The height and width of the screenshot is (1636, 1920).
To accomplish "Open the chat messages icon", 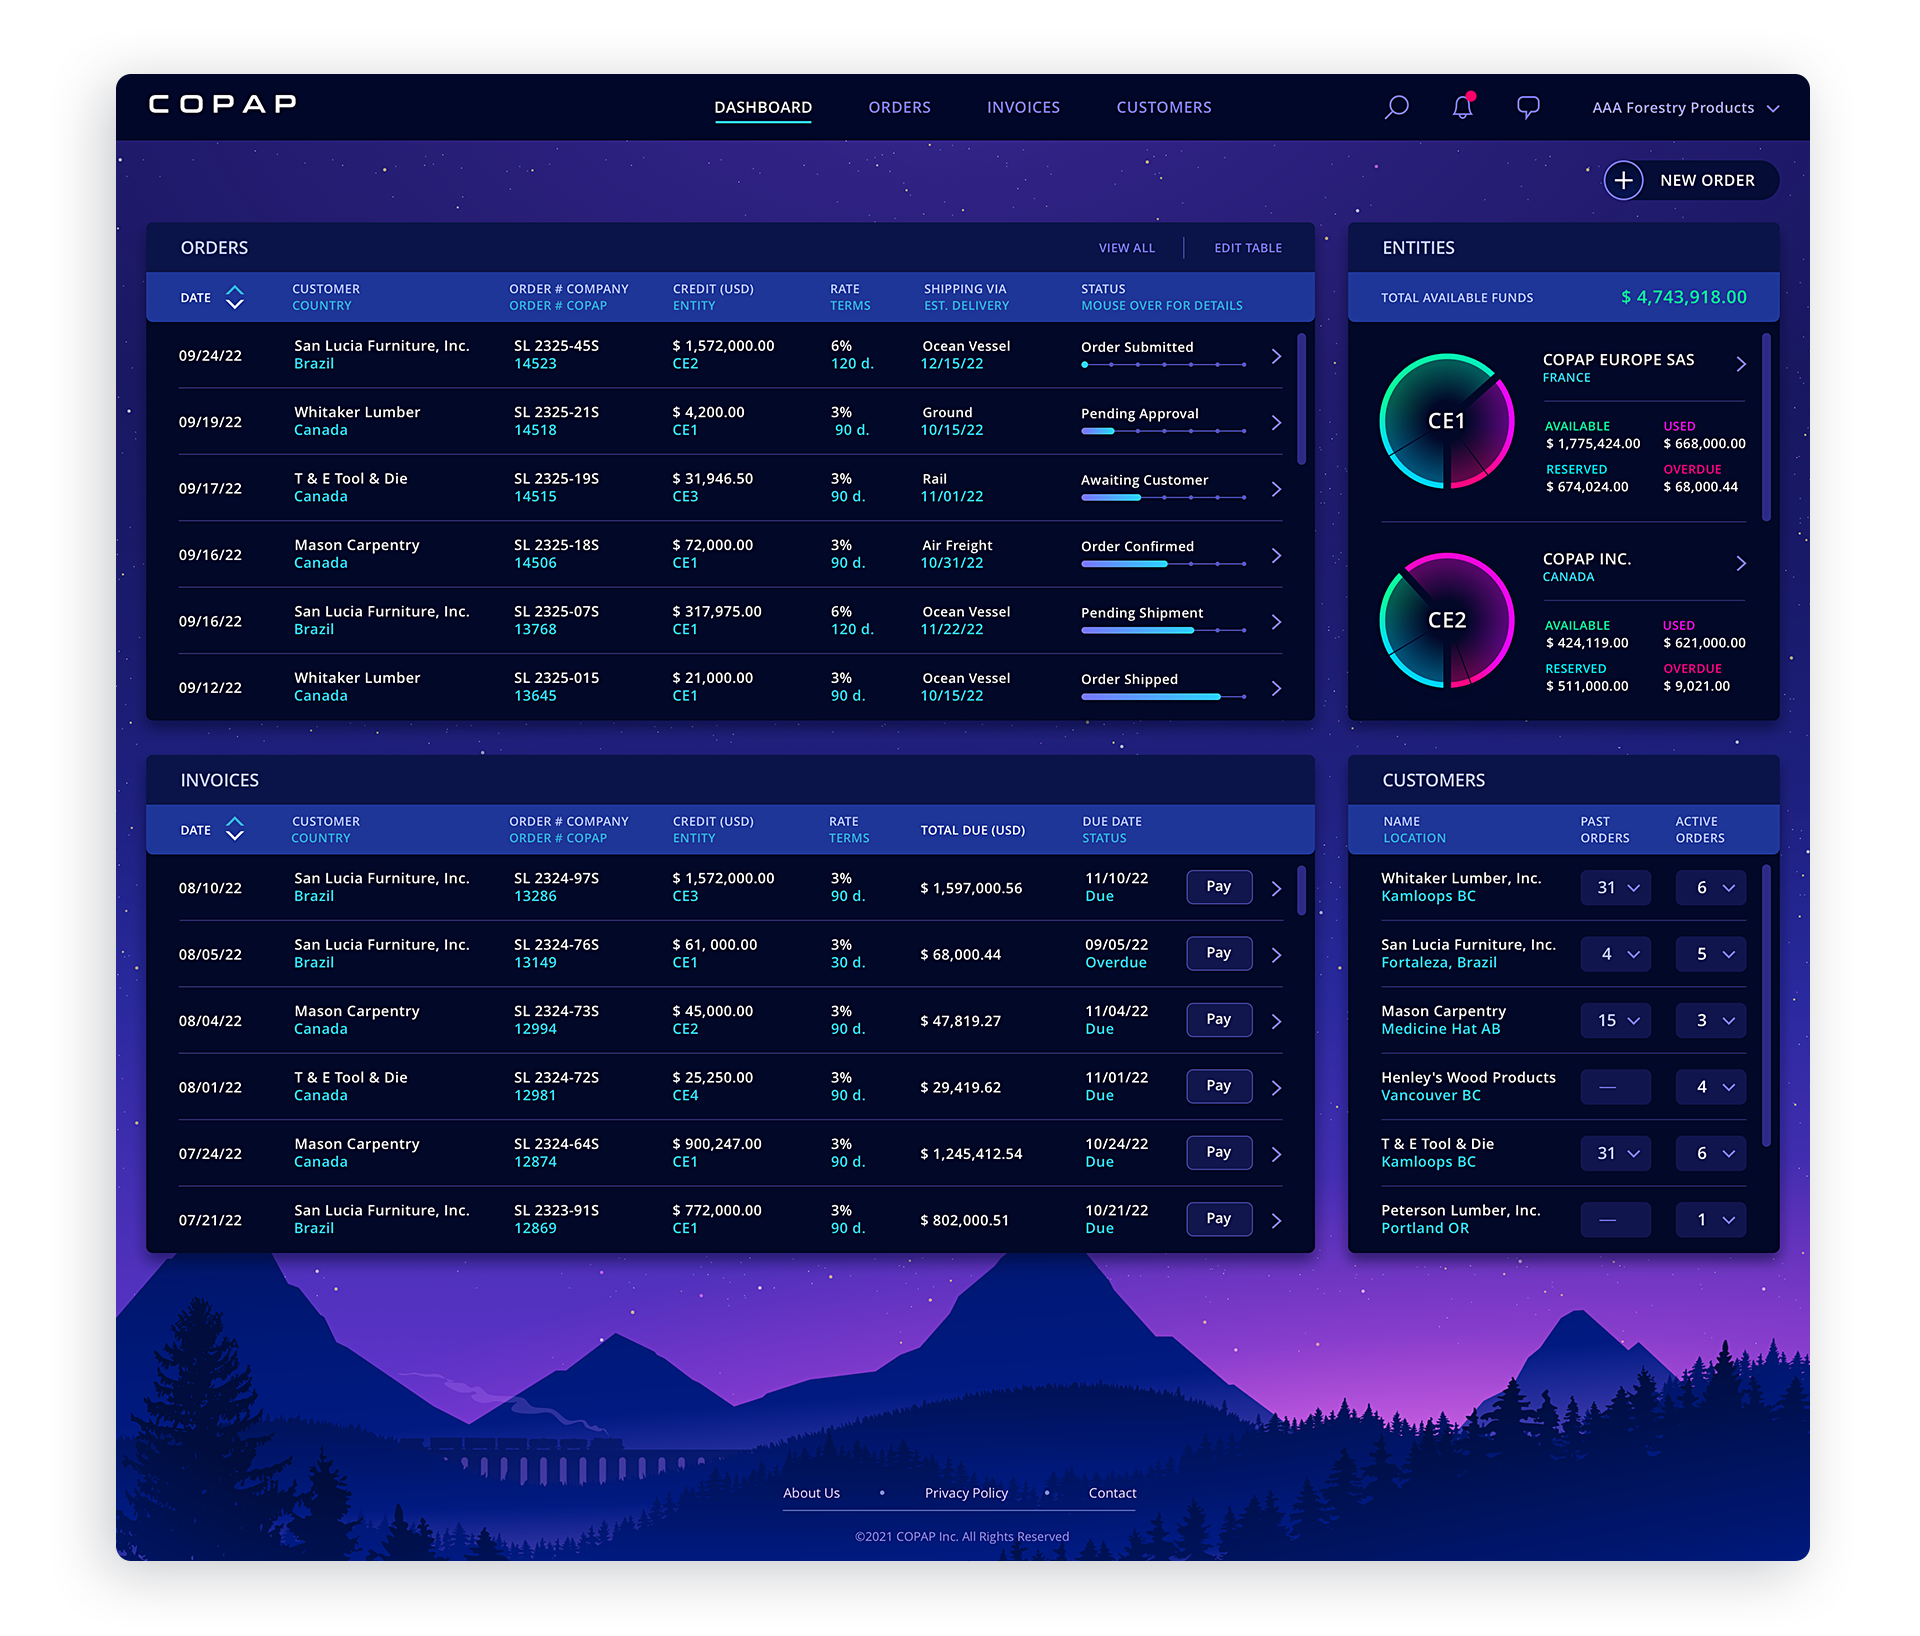I will click(1528, 107).
